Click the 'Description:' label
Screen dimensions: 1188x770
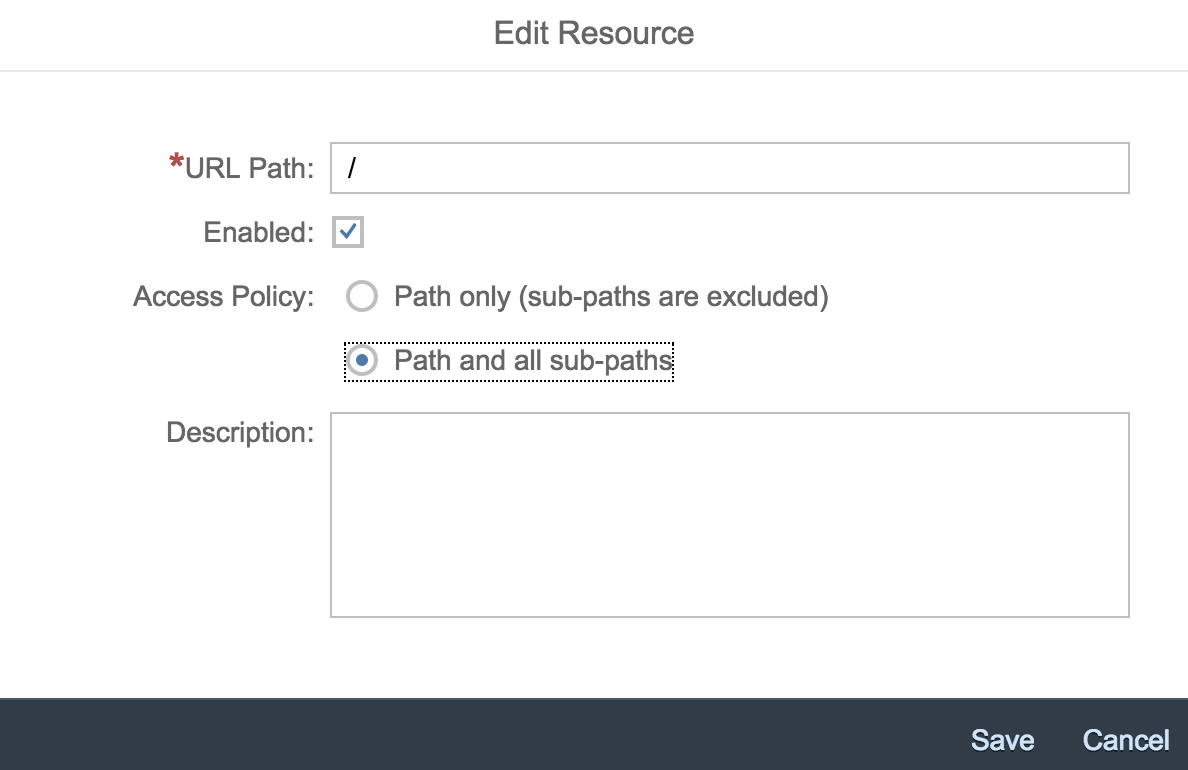(240, 433)
